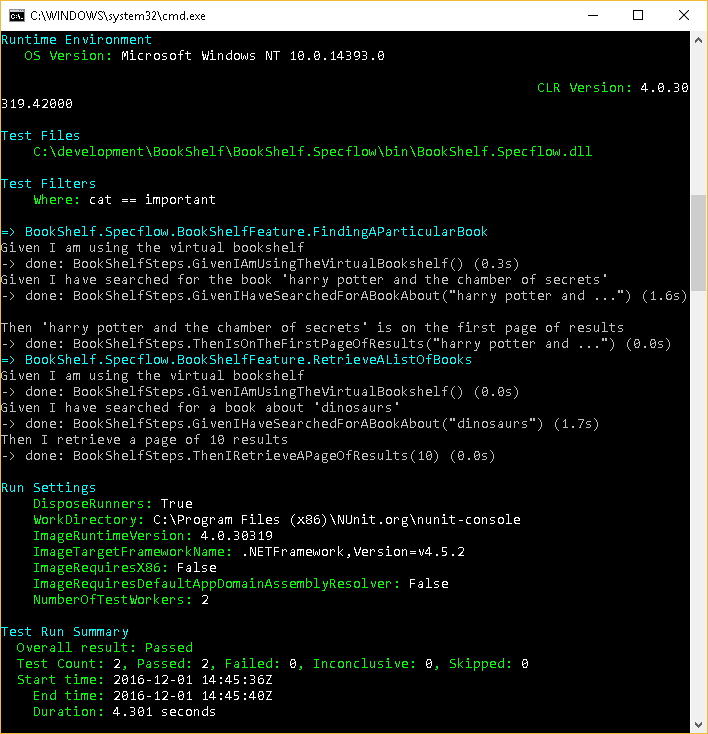Click the BookShelf.Specflow.dll file path
Image resolution: width=708 pixels, height=734 pixels.
pyautogui.click(x=313, y=152)
